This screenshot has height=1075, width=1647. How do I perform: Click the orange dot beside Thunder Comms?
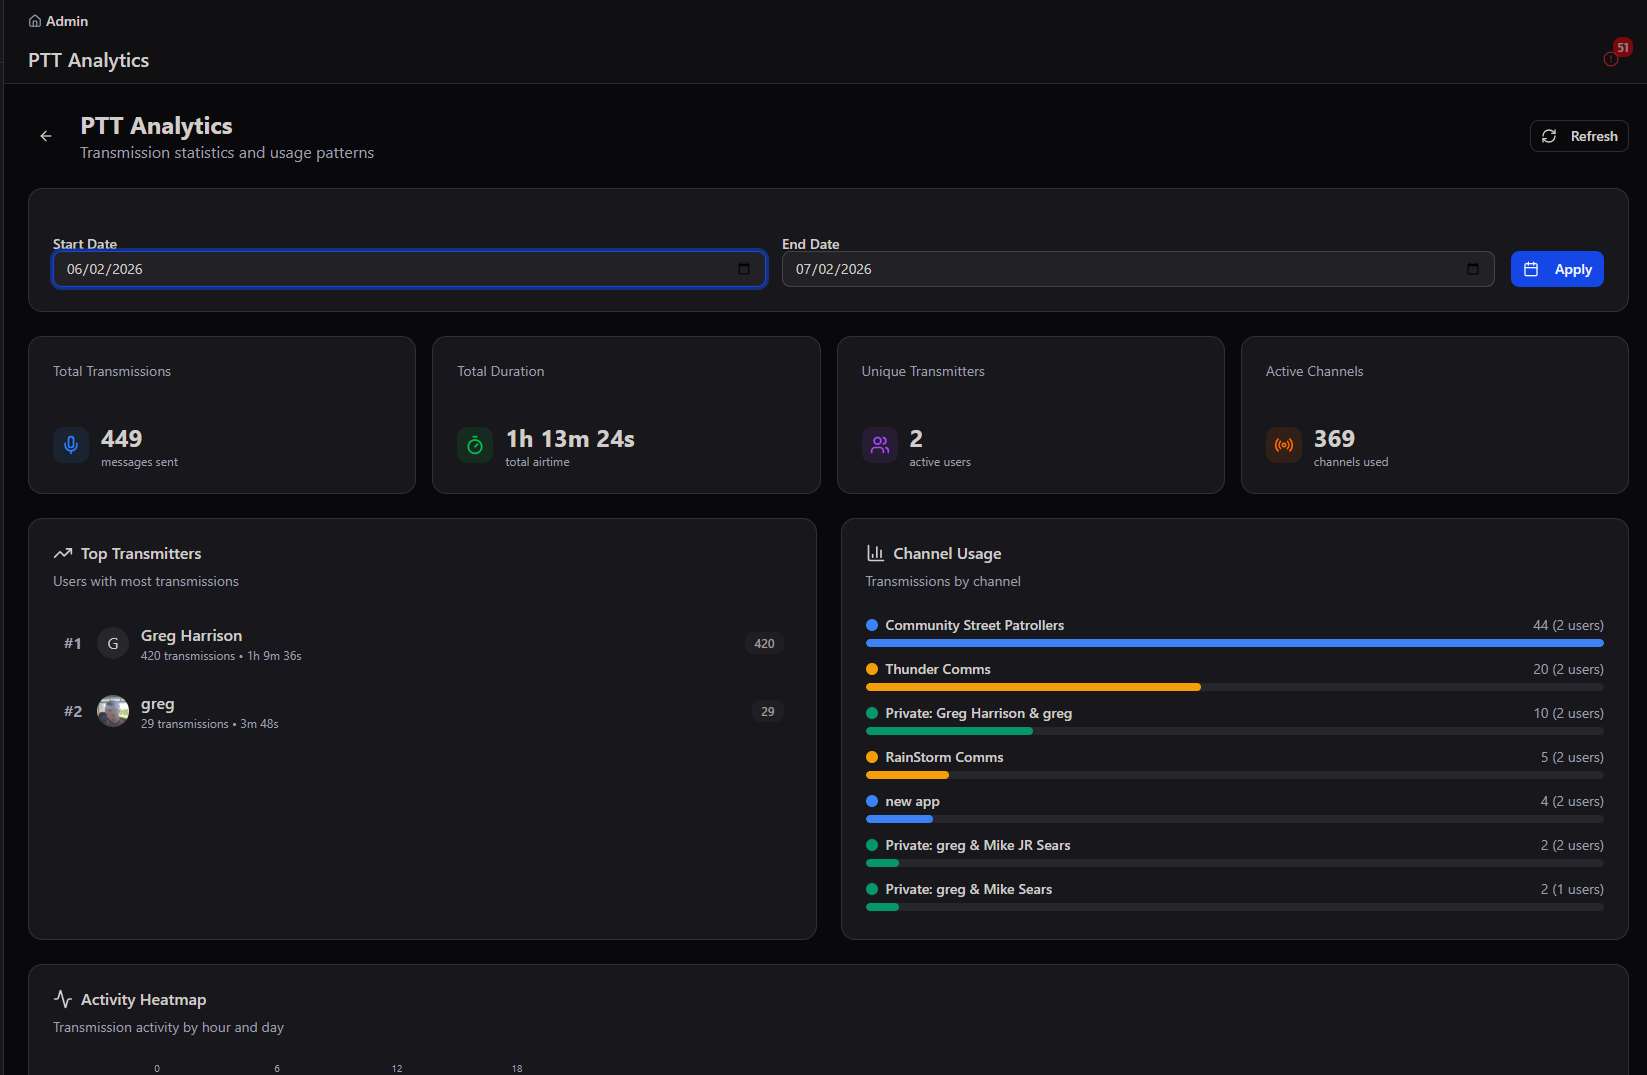pyautogui.click(x=872, y=669)
